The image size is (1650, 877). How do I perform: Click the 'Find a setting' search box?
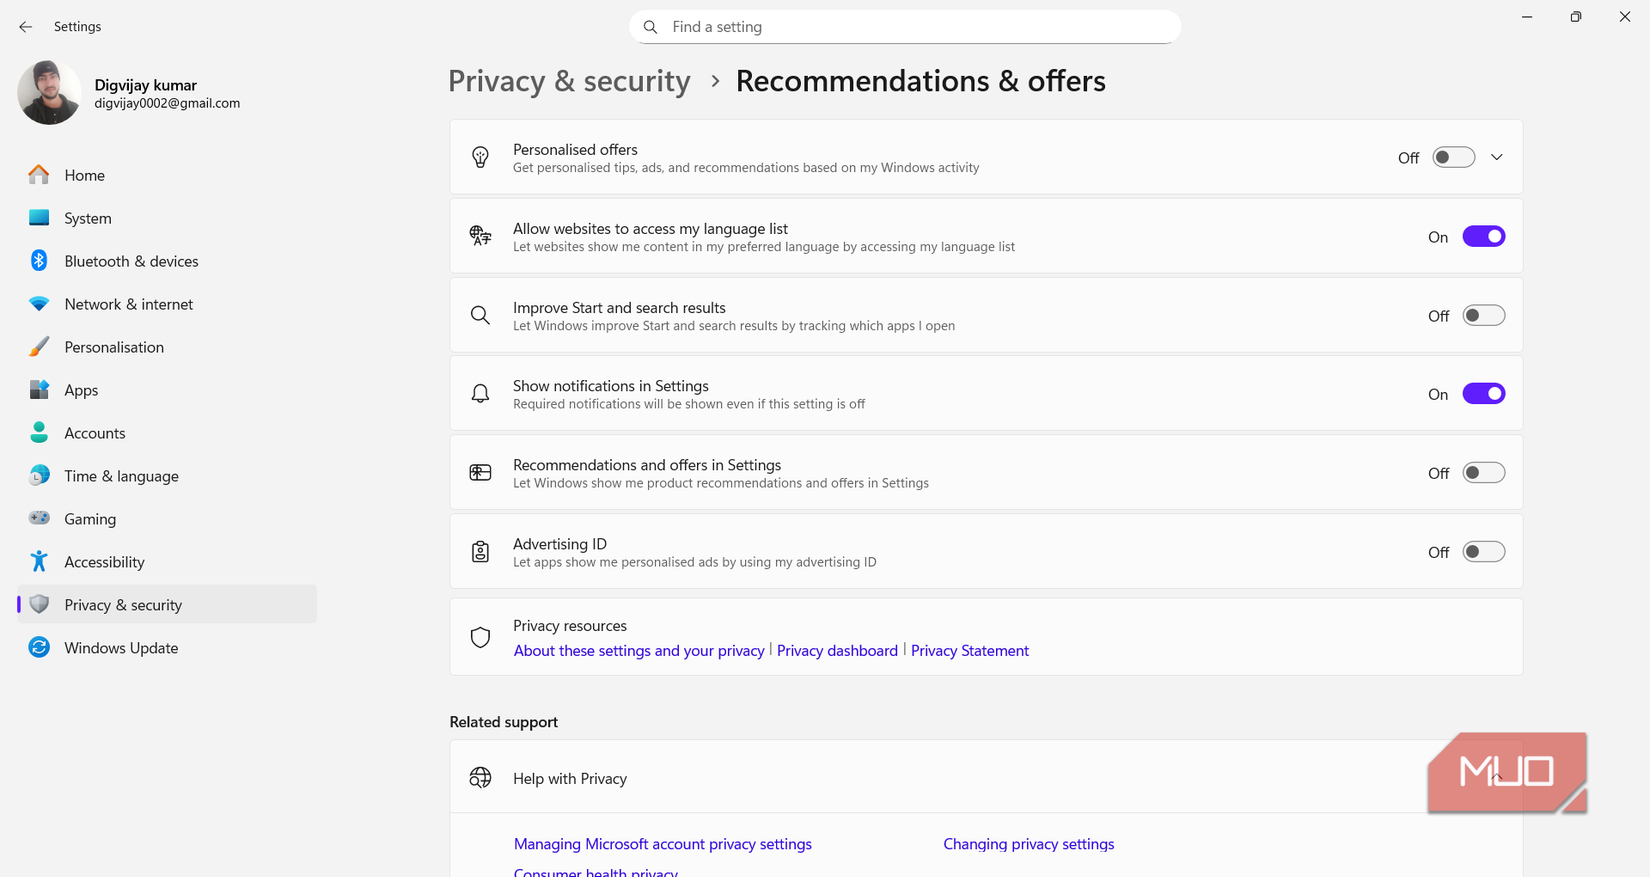point(903,26)
